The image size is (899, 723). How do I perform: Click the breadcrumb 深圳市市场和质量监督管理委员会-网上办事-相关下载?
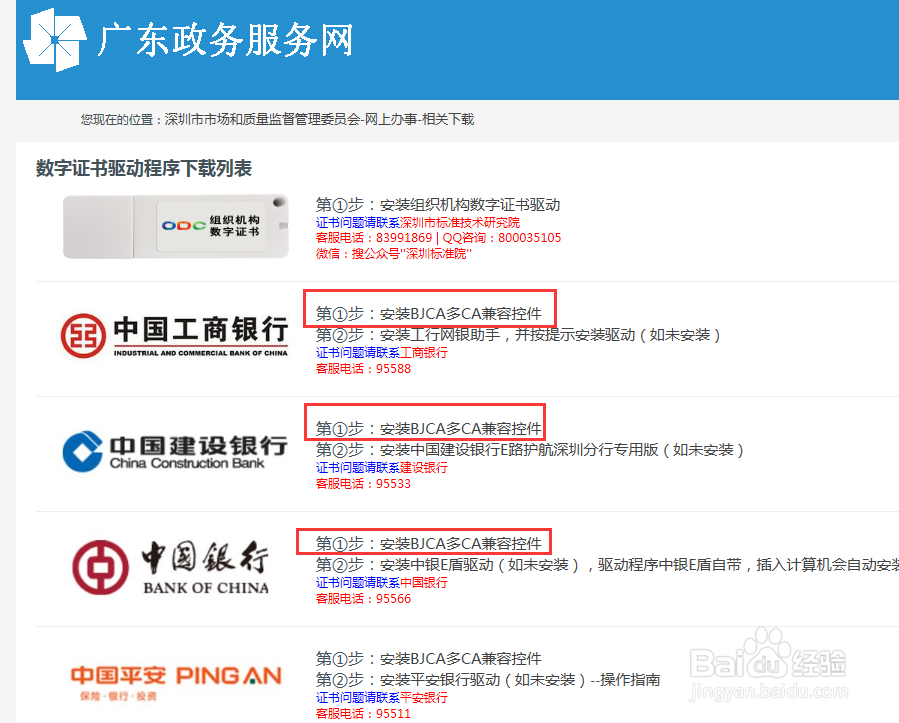pyautogui.click(x=319, y=119)
